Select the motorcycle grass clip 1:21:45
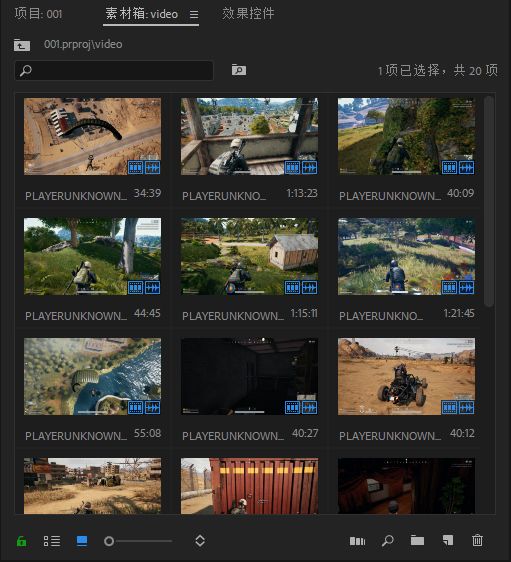The image size is (511, 562). point(406,257)
